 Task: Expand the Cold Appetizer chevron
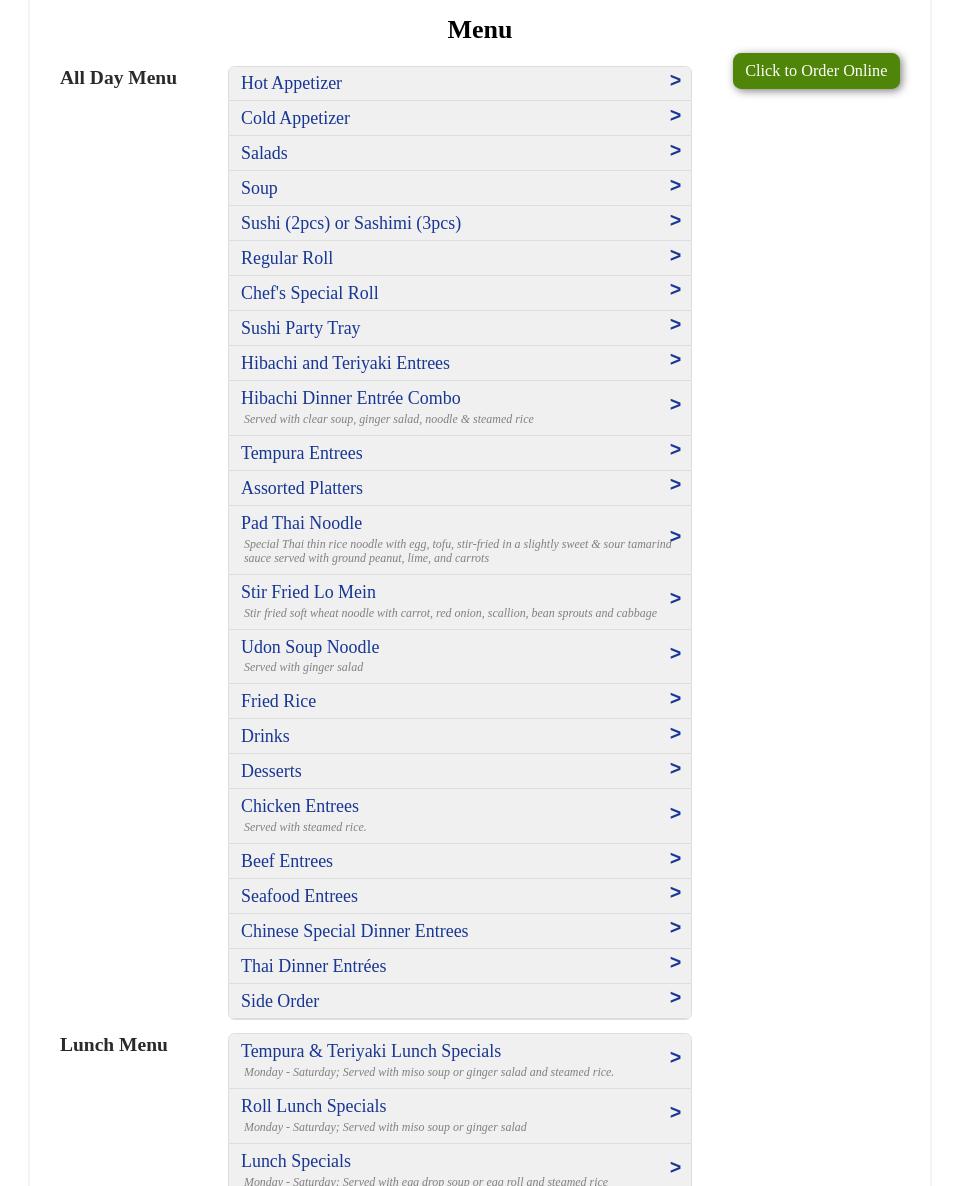click(x=675, y=116)
